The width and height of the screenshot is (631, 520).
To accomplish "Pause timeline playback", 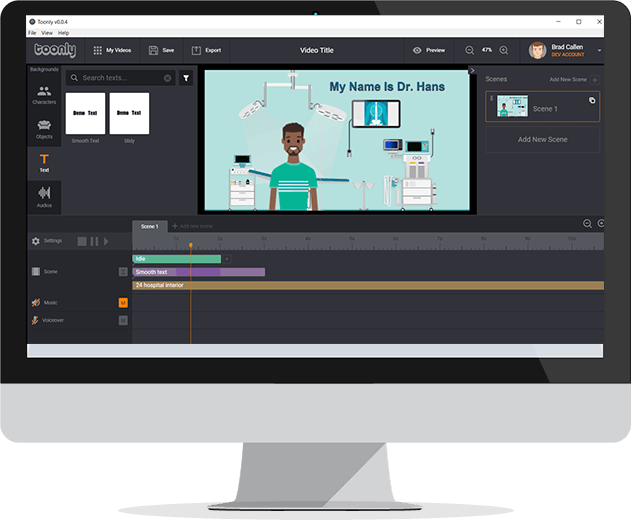I will click(x=94, y=241).
